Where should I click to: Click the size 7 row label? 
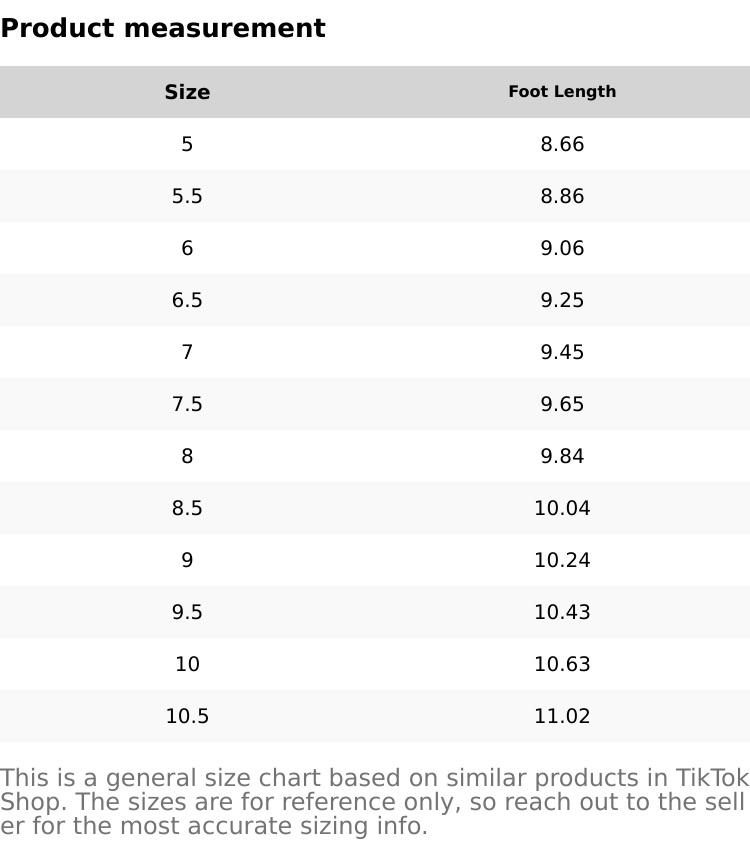[187, 352]
